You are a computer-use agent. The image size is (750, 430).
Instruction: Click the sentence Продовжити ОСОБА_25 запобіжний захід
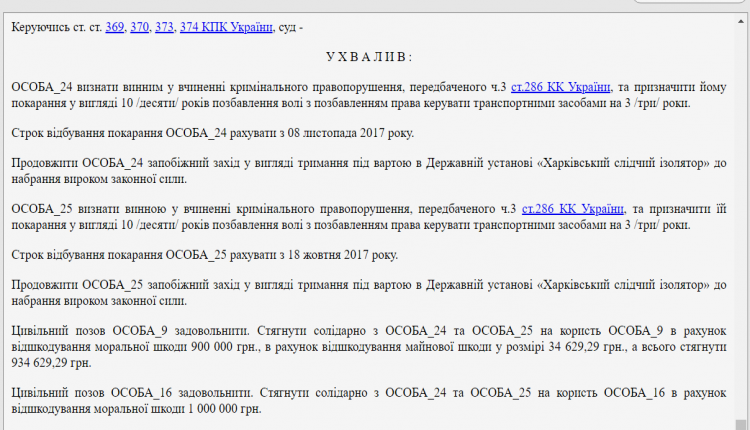click(x=150, y=286)
